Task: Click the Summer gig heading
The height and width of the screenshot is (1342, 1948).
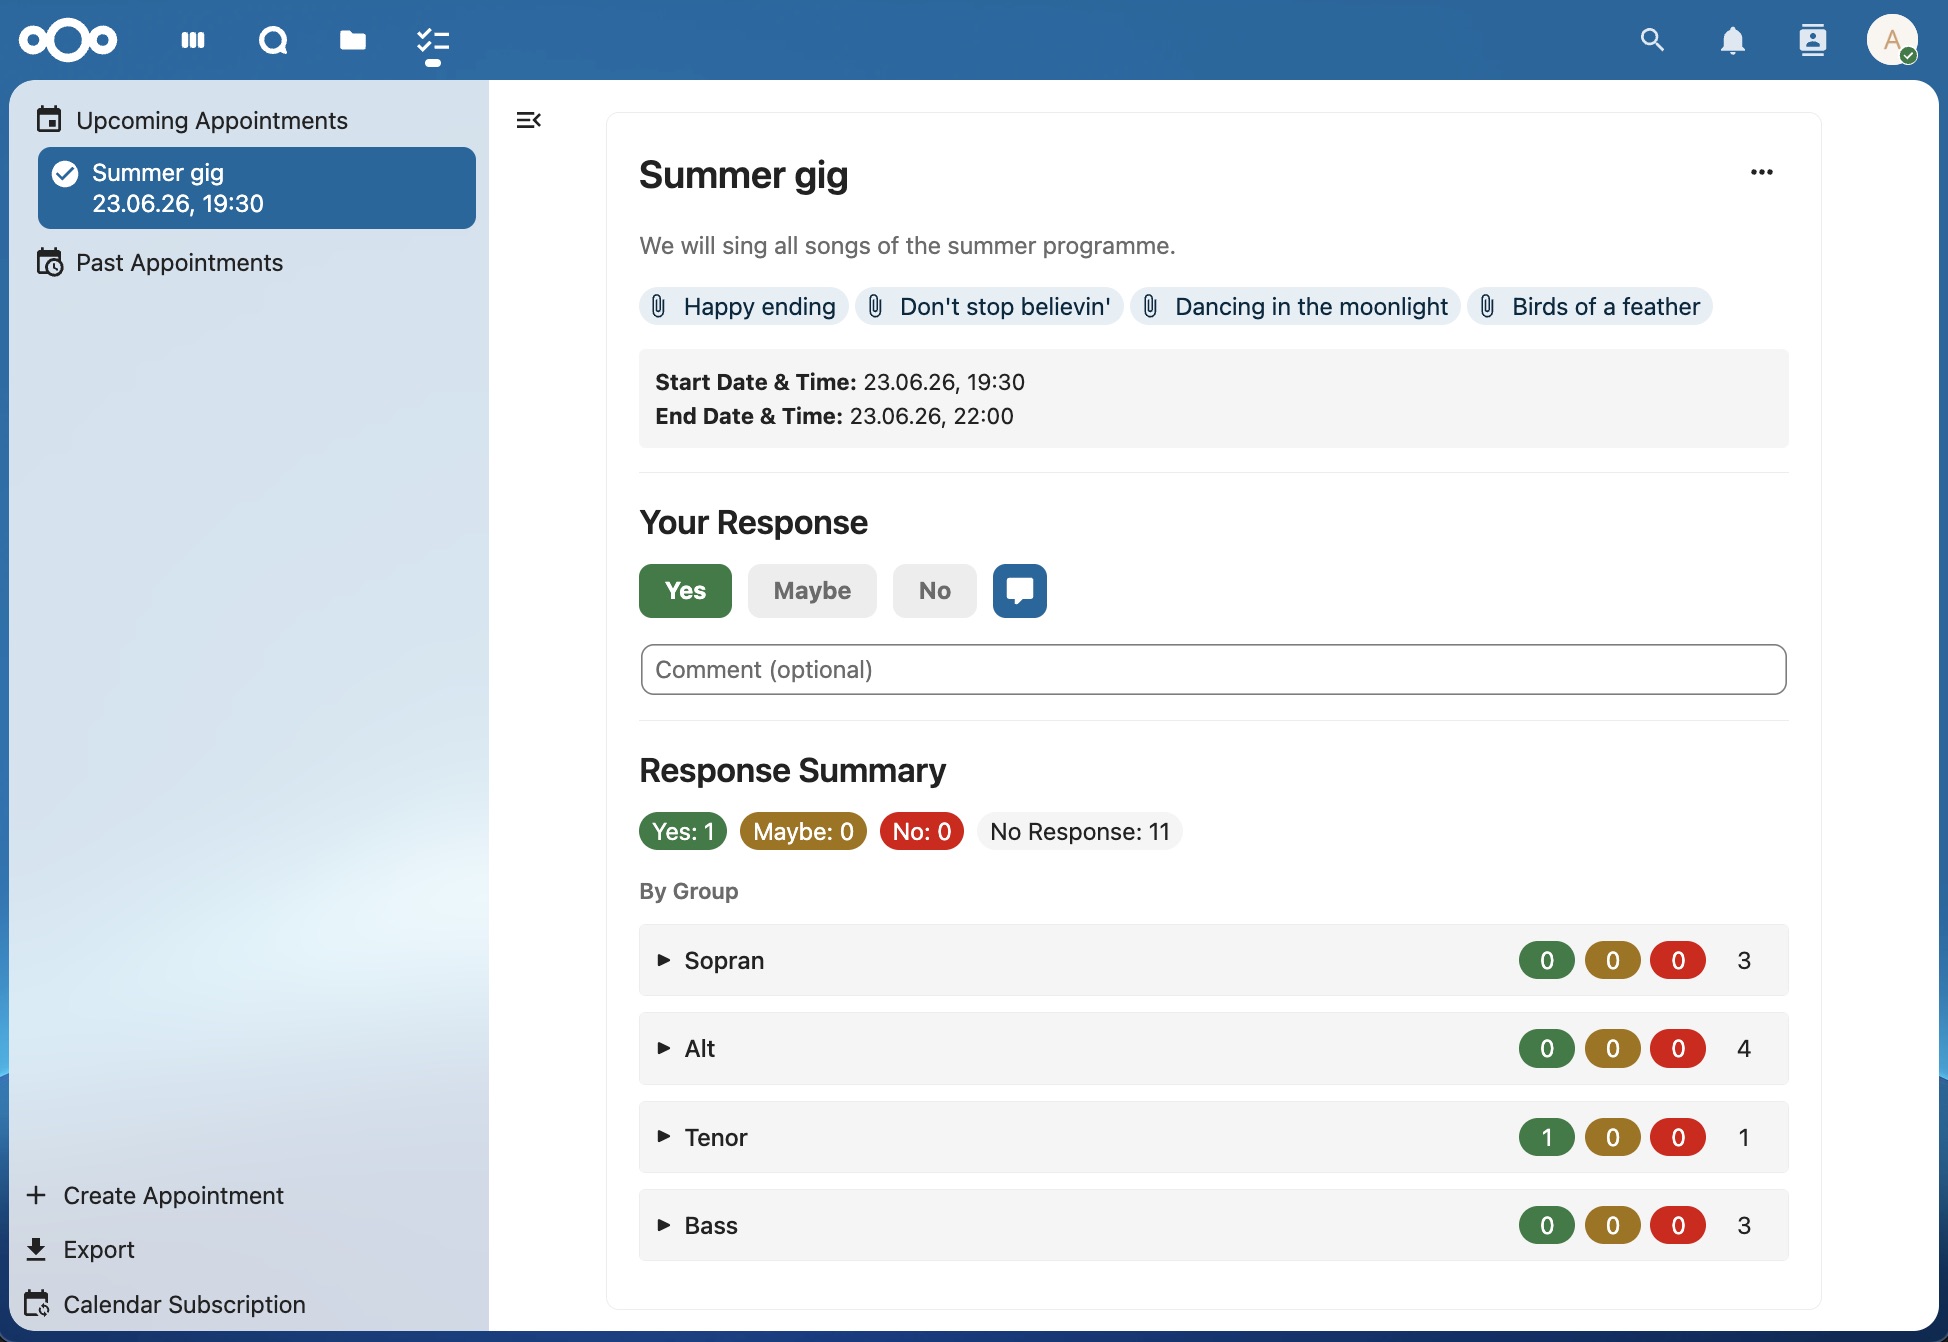Action: click(x=743, y=175)
